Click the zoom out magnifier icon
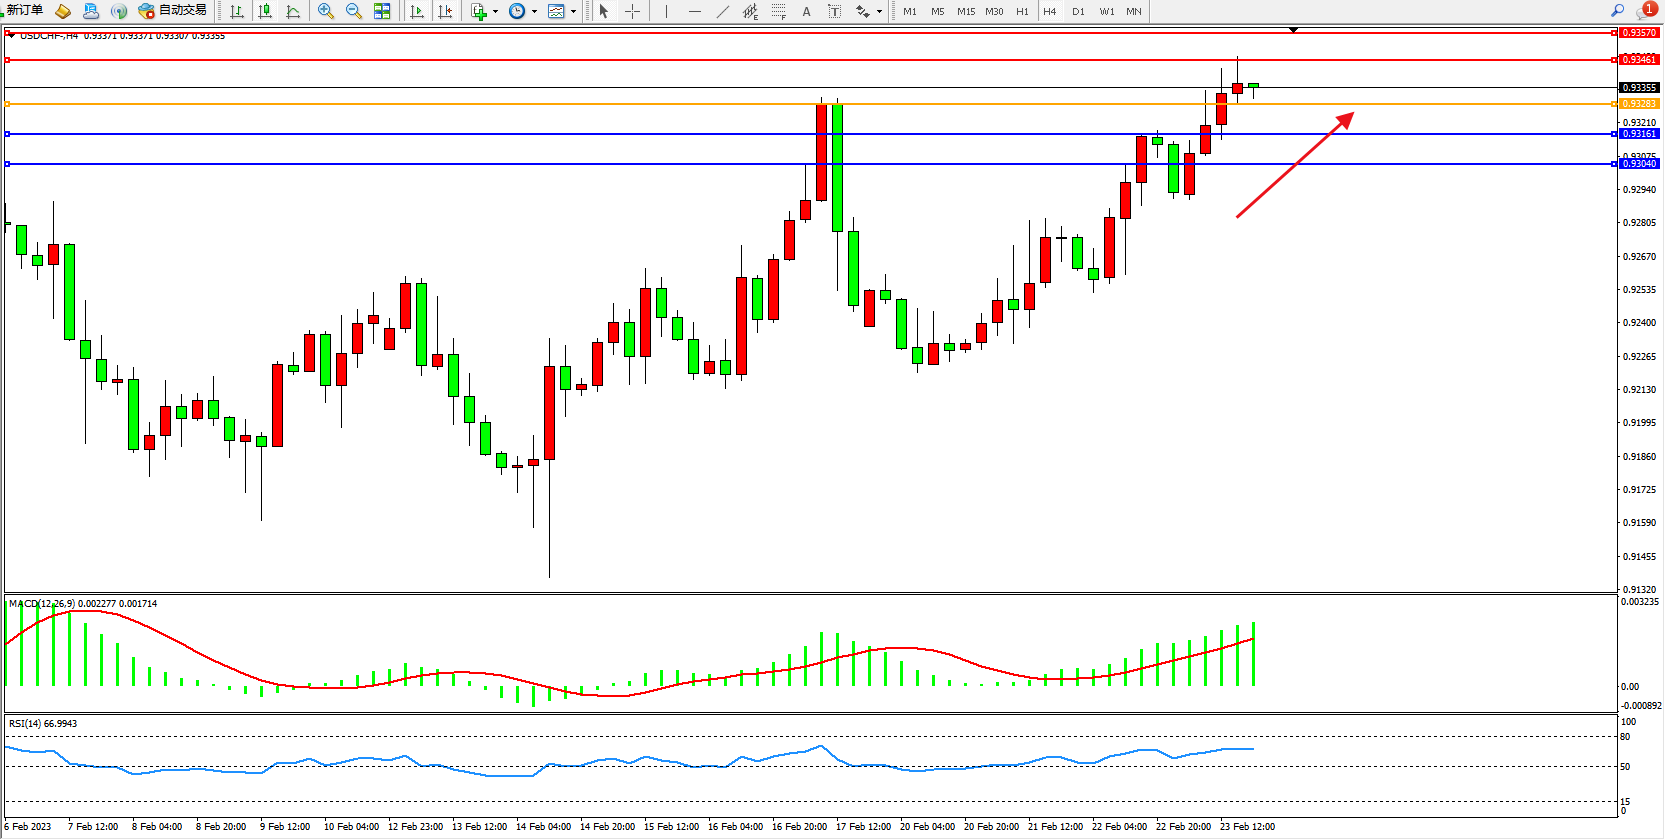The height and width of the screenshot is (840, 1665). click(353, 11)
